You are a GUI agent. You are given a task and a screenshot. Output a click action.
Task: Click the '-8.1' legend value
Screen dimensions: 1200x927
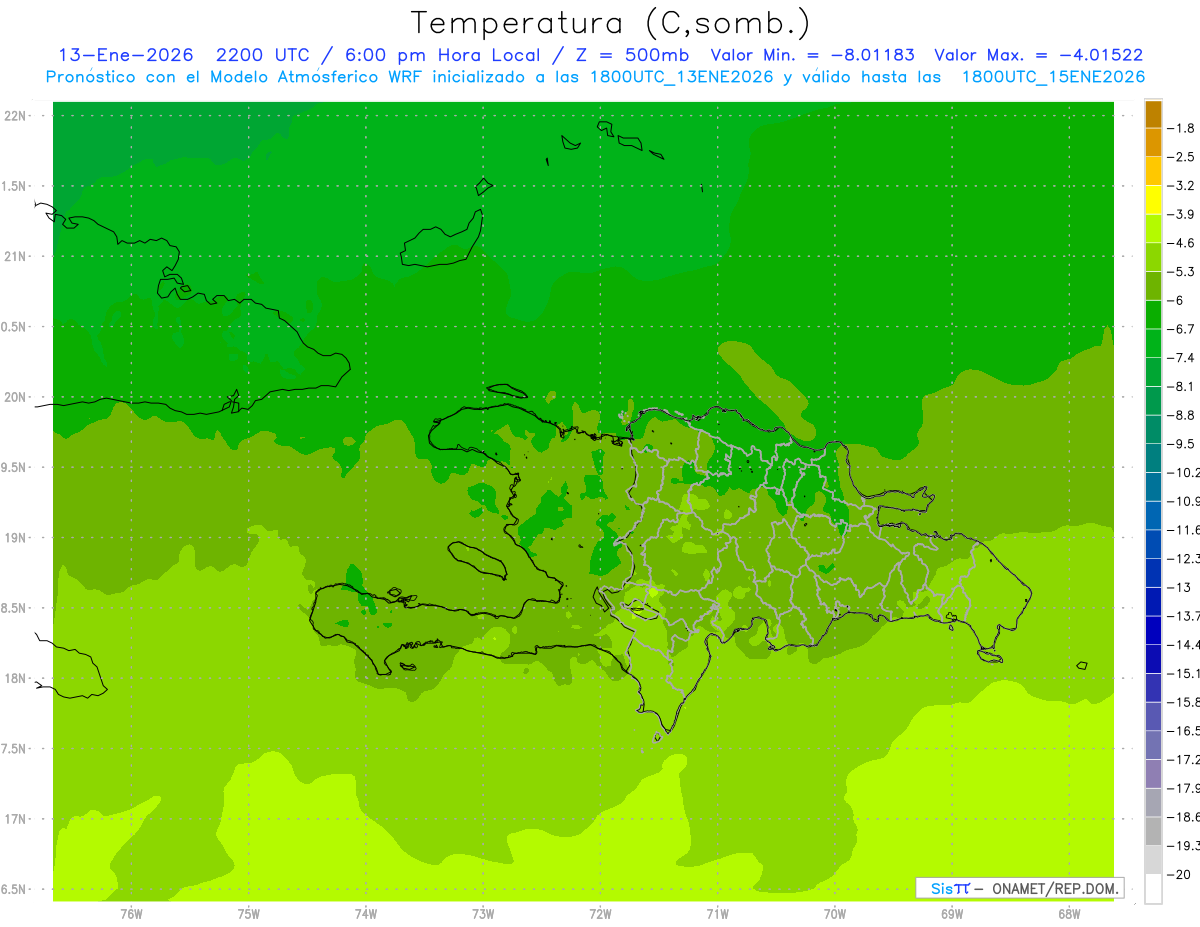point(1182,386)
